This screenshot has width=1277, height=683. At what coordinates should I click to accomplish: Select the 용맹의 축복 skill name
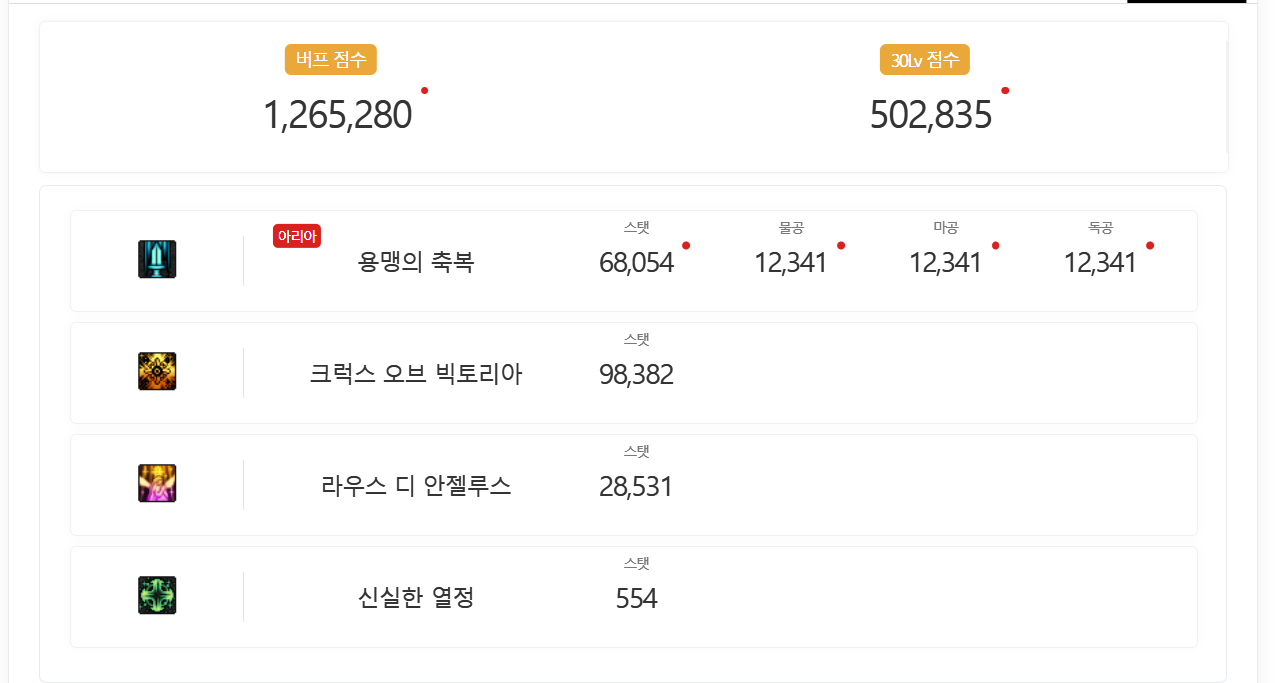tap(416, 262)
